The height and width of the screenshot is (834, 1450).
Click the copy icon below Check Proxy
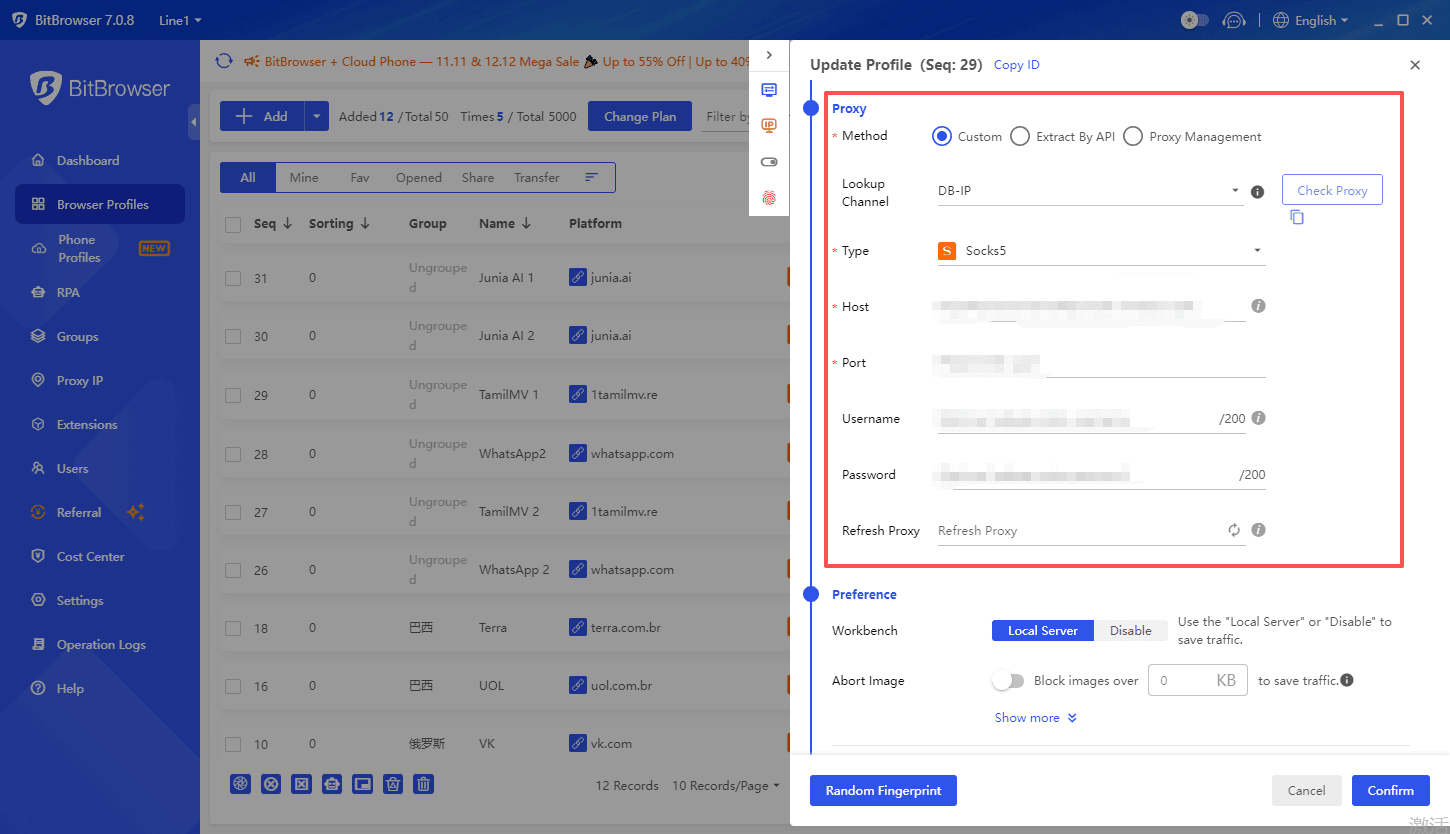(x=1297, y=217)
